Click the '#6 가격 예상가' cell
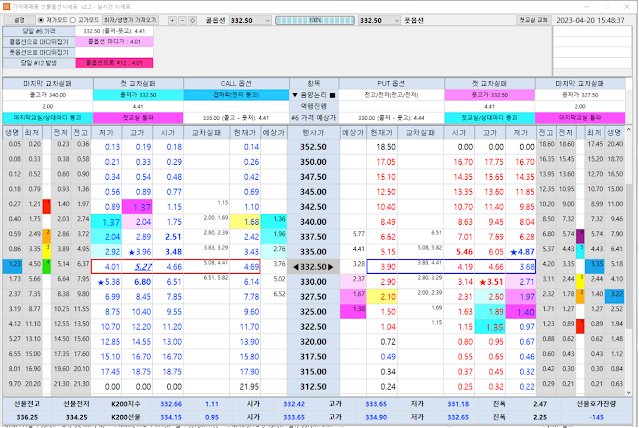Screen dimensions: 639x428 314,118
